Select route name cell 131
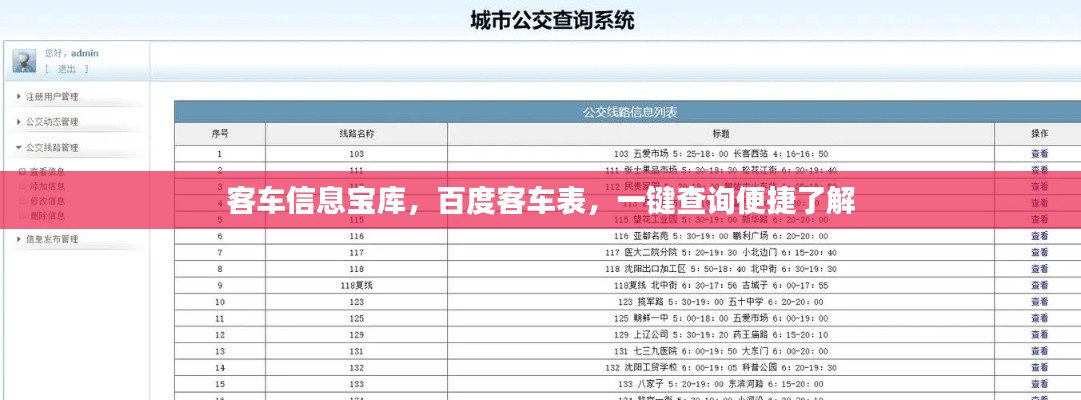The height and width of the screenshot is (400, 1081). pos(356,352)
